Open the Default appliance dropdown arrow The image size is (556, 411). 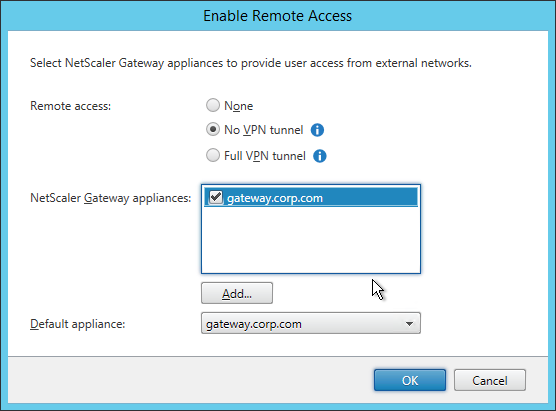pyautogui.click(x=410, y=323)
